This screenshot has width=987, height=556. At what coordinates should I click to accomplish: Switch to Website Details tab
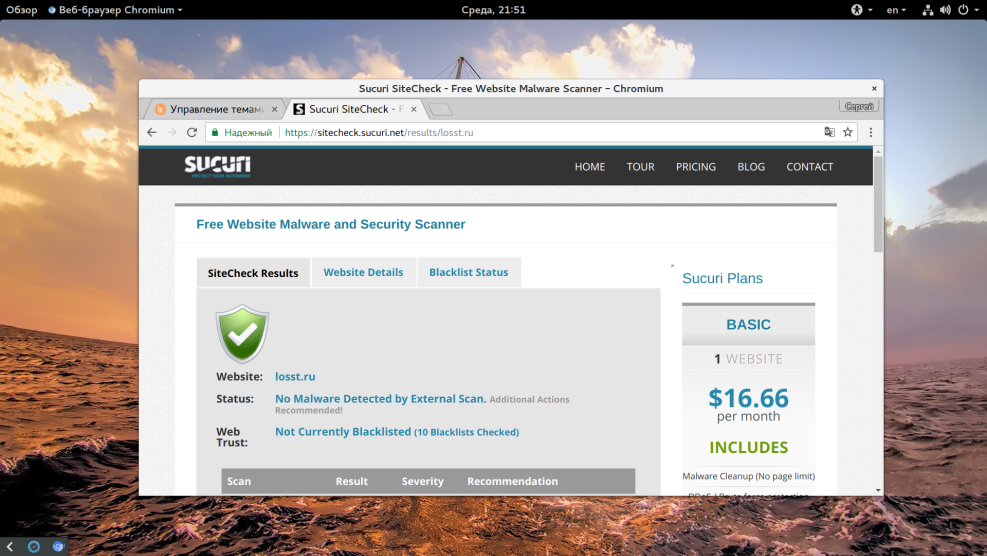pyautogui.click(x=363, y=272)
